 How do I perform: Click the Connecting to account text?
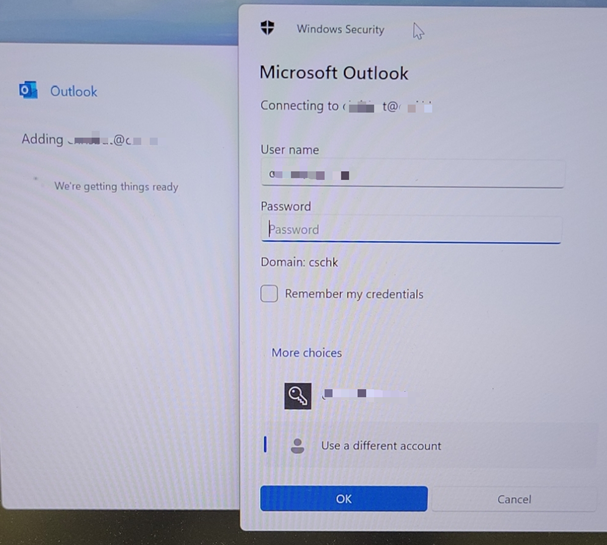coord(346,106)
